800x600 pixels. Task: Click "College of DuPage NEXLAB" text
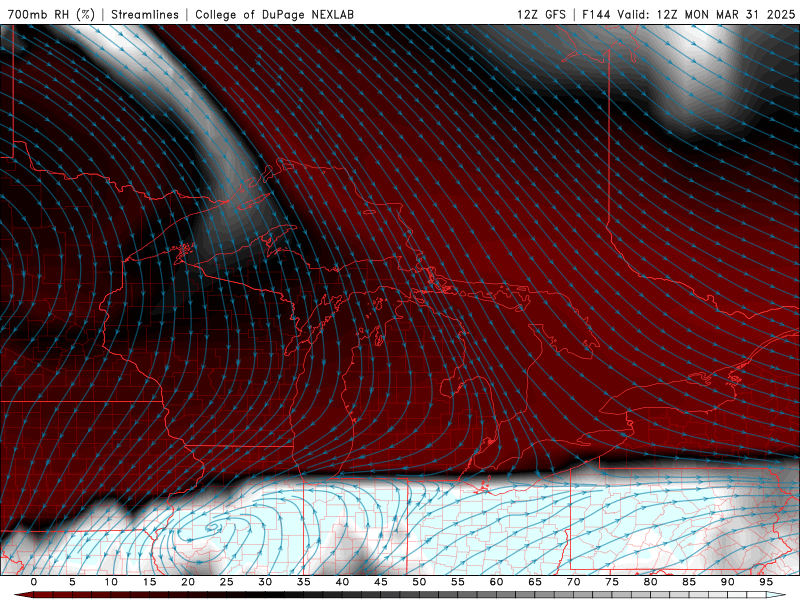tap(274, 14)
